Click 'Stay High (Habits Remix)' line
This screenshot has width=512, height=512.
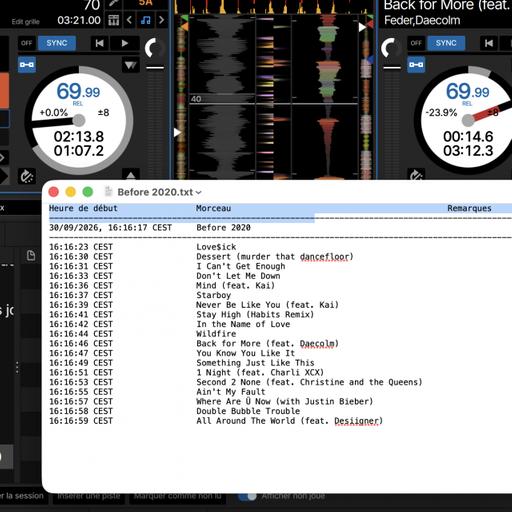(x=255, y=315)
